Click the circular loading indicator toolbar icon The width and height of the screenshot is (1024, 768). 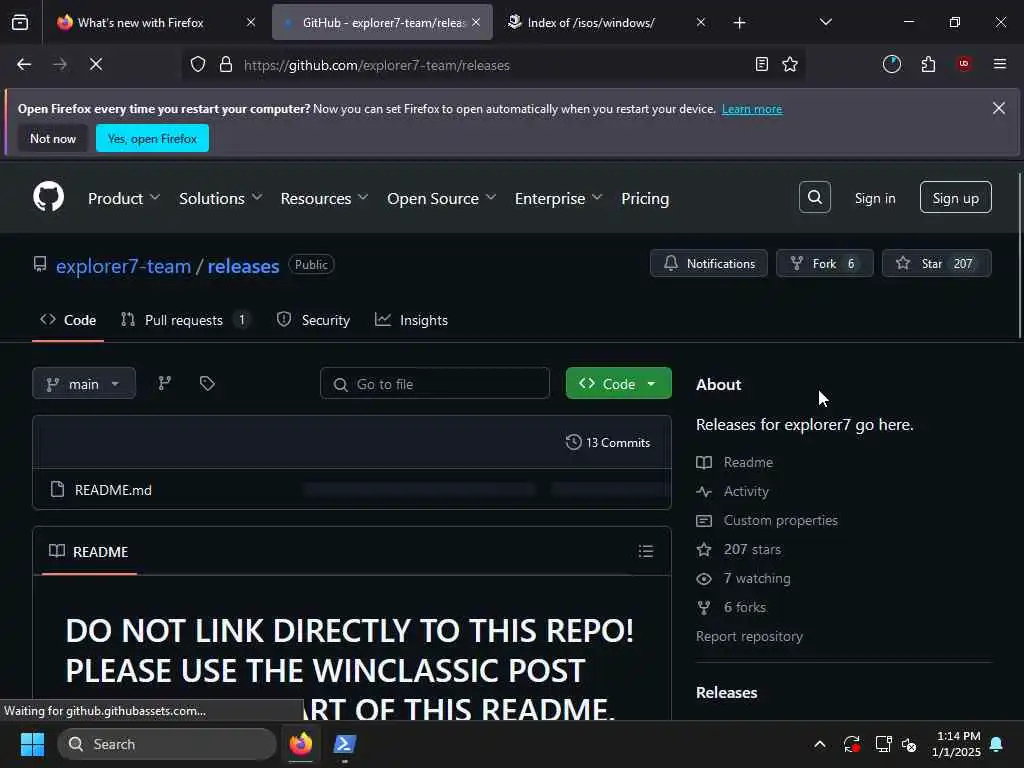click(x=891, y=64)
